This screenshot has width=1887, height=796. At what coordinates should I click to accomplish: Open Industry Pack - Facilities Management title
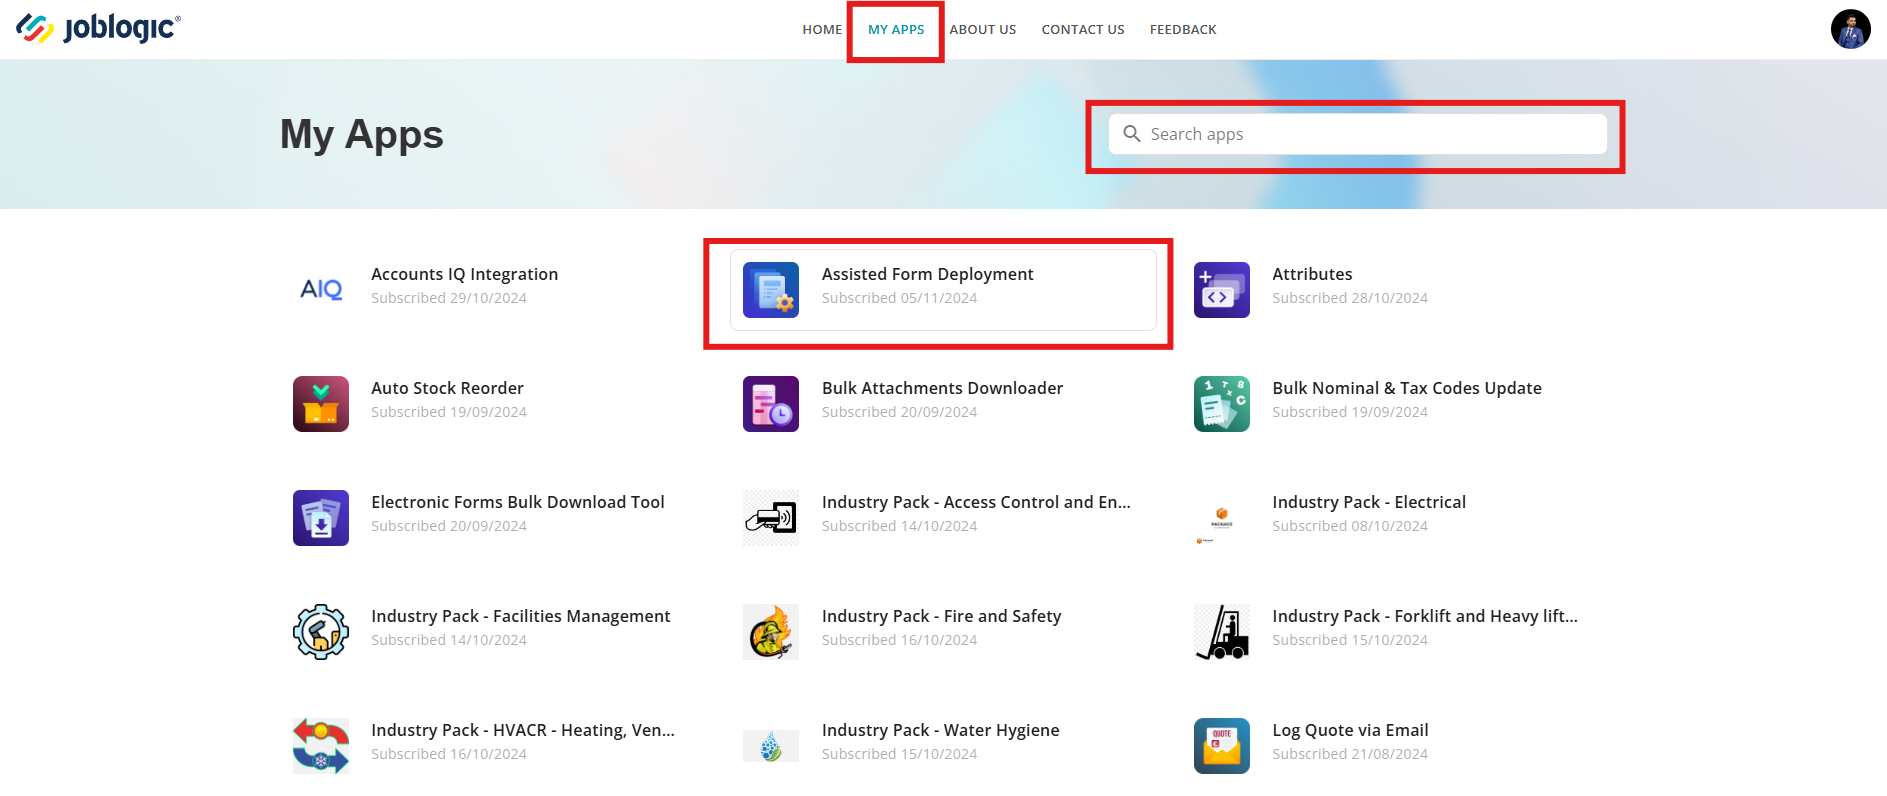pyautogui.click(x=521, y=616)
